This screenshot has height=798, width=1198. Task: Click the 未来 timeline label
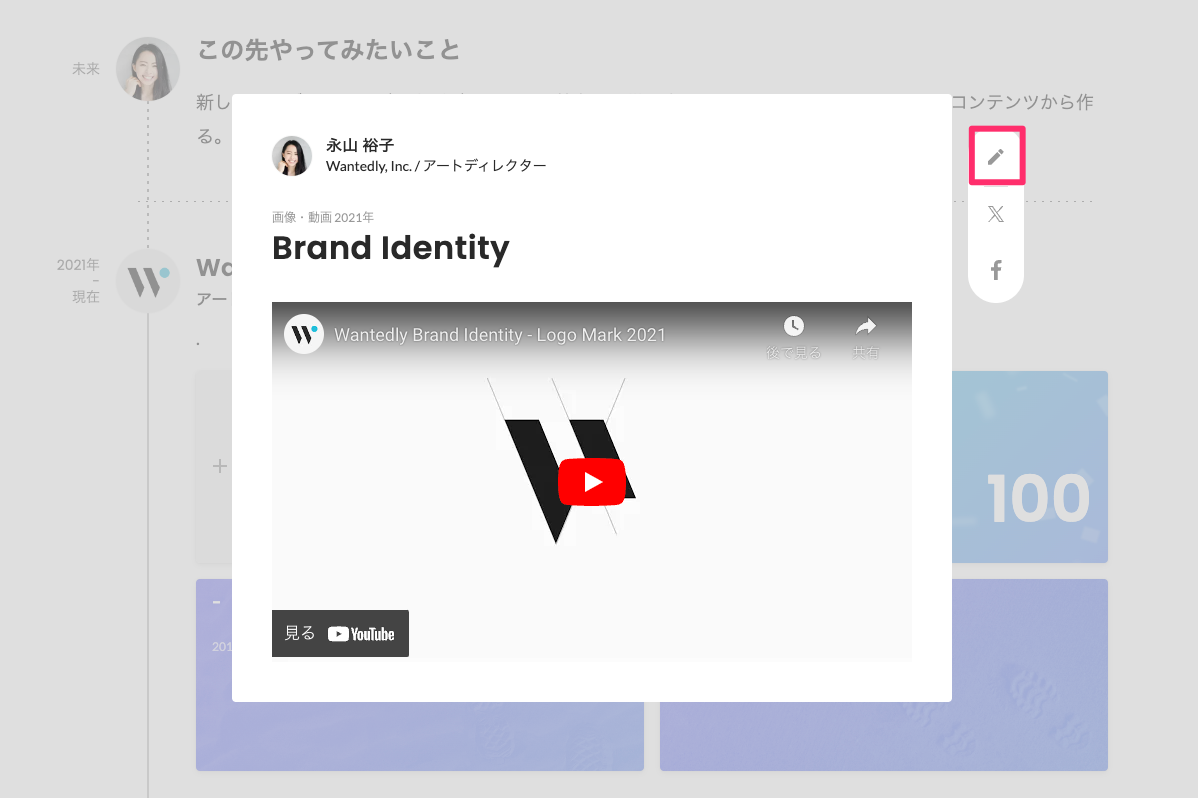[x=86, y=69]
